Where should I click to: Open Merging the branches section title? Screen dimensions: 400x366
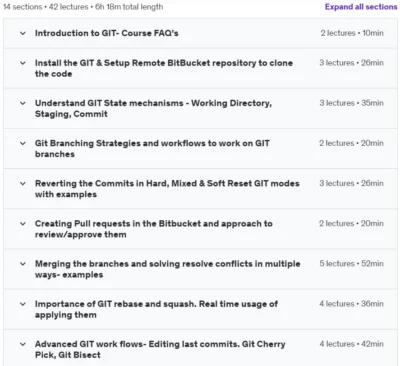point(168,269)
